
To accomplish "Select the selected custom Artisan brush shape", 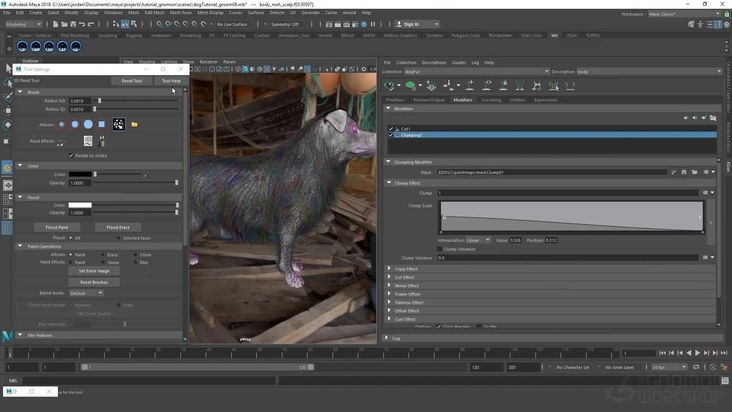I will click(118, 125).
